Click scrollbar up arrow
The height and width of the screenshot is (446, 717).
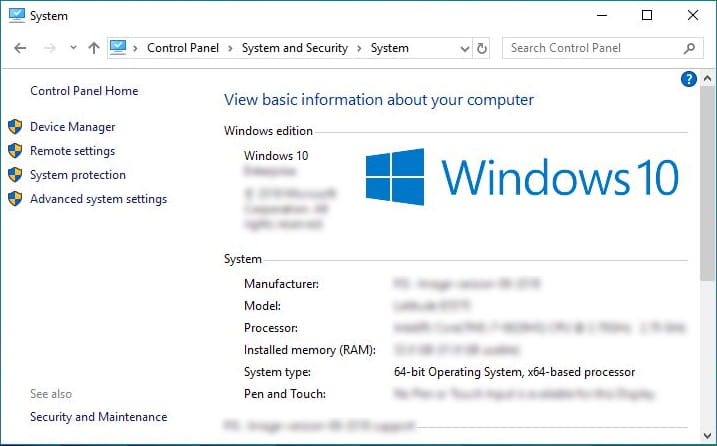[707, 78]
